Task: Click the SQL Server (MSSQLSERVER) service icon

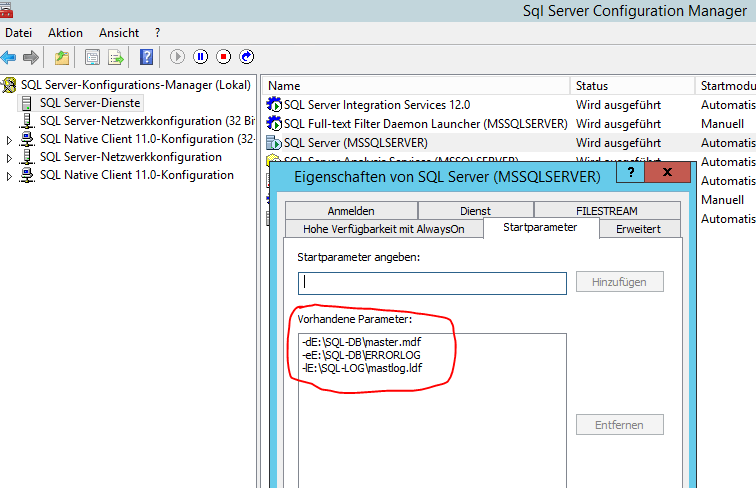Action: (274, 143)
